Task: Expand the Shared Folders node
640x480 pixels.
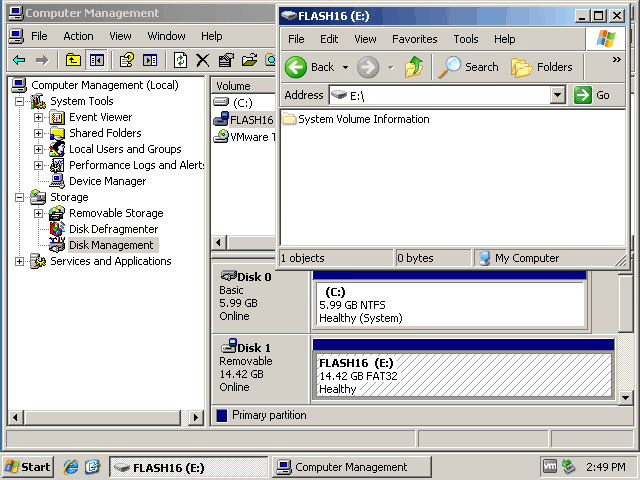Action: coord(38,133)
